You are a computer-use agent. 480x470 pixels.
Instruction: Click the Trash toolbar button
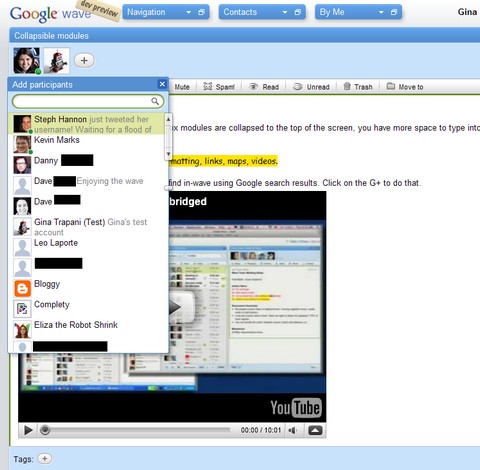[358, 87]
